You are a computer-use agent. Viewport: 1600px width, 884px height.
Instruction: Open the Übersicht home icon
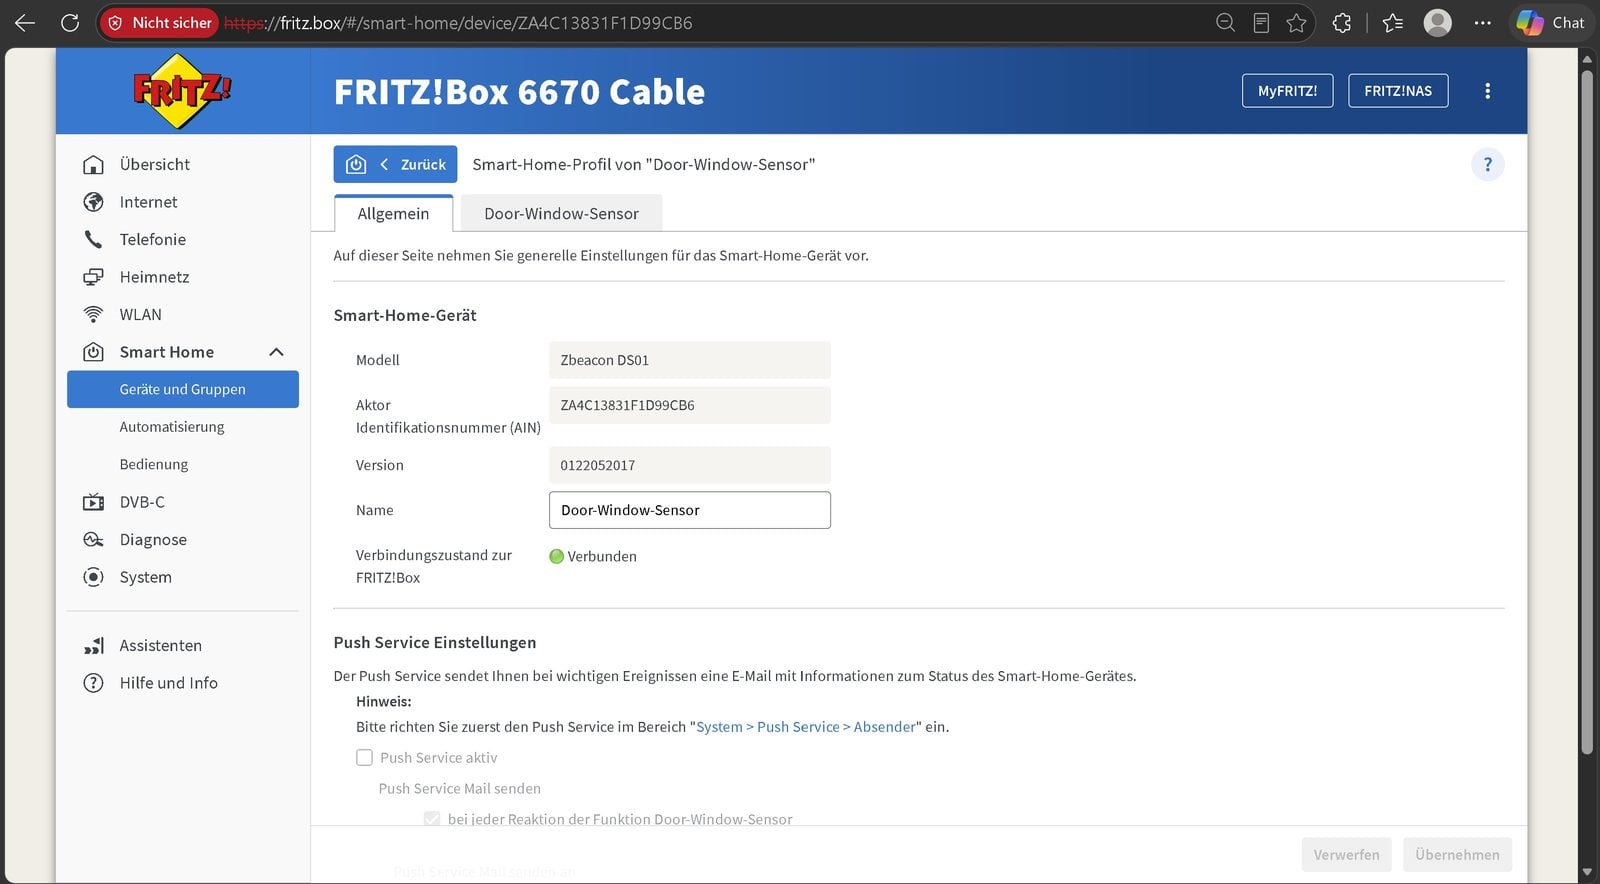(93, 164)
